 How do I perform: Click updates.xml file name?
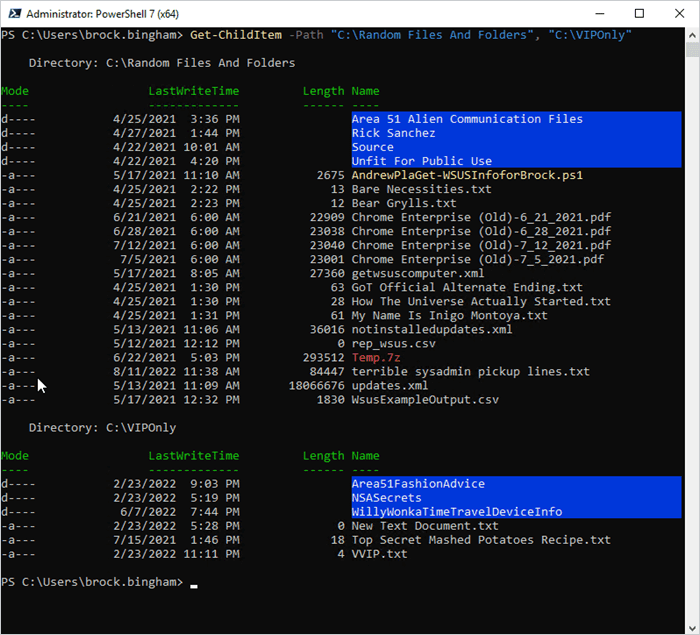(390, 386)
